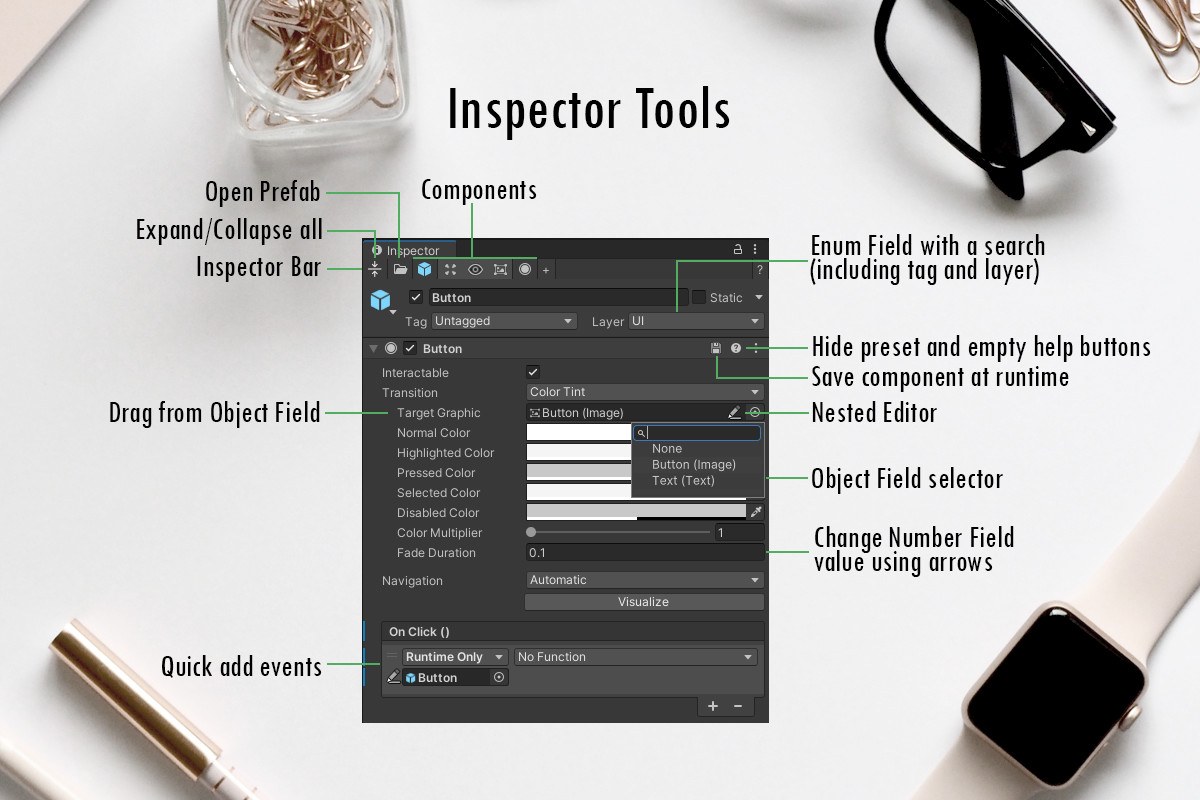Toggle the Static checkbox
The width and height of the screenshot is (1200, 800).
(x=699, y=297)
